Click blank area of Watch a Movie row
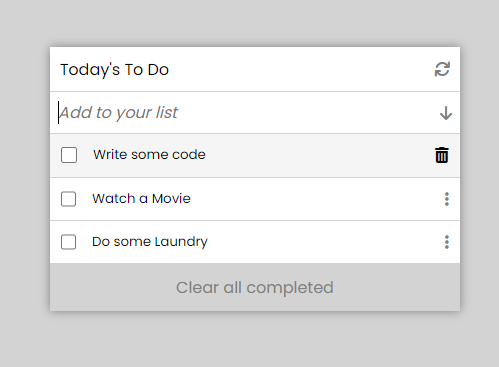 (317, 199)
